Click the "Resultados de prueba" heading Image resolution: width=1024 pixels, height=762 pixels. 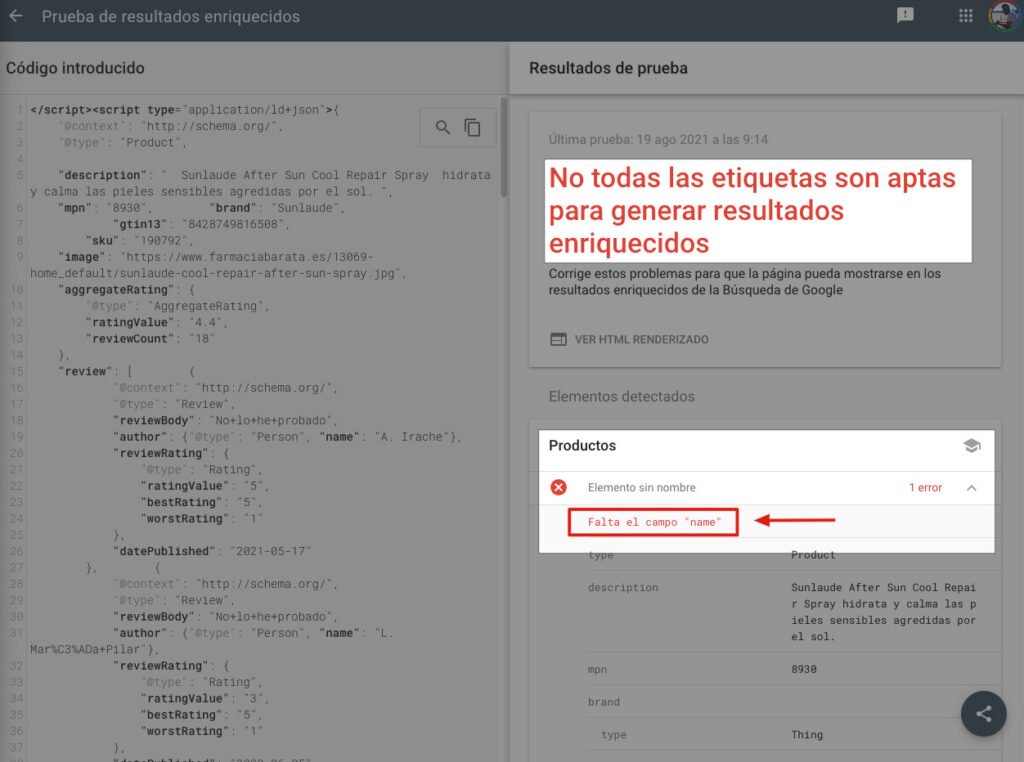[608, 68]
